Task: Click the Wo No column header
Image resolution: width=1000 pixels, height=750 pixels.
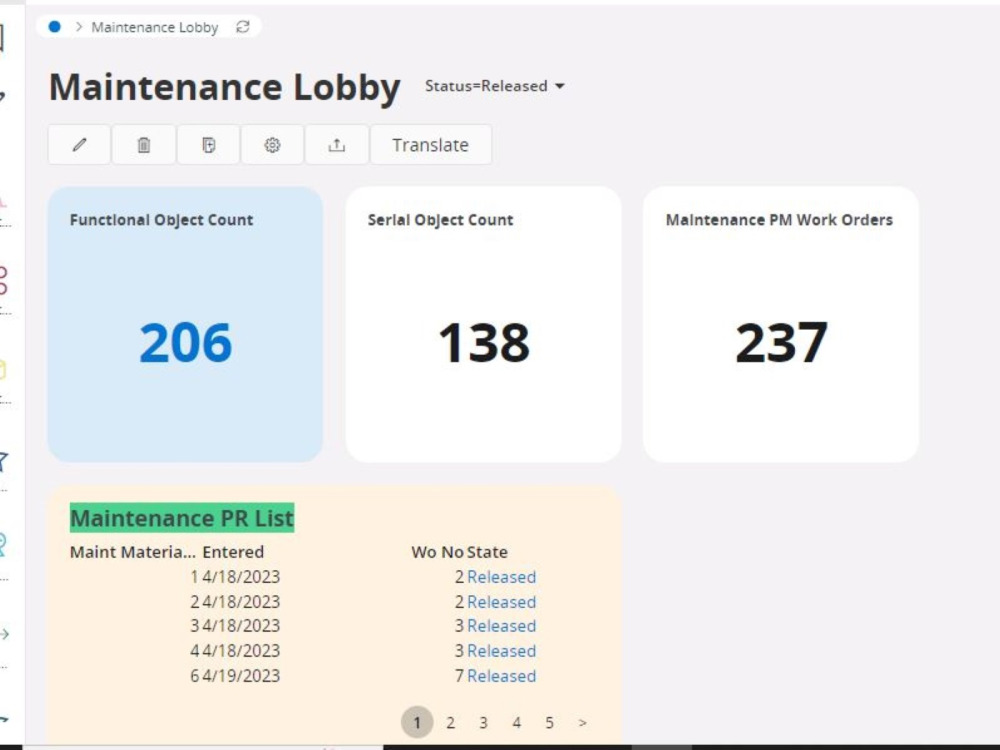Action: (438, 552)
